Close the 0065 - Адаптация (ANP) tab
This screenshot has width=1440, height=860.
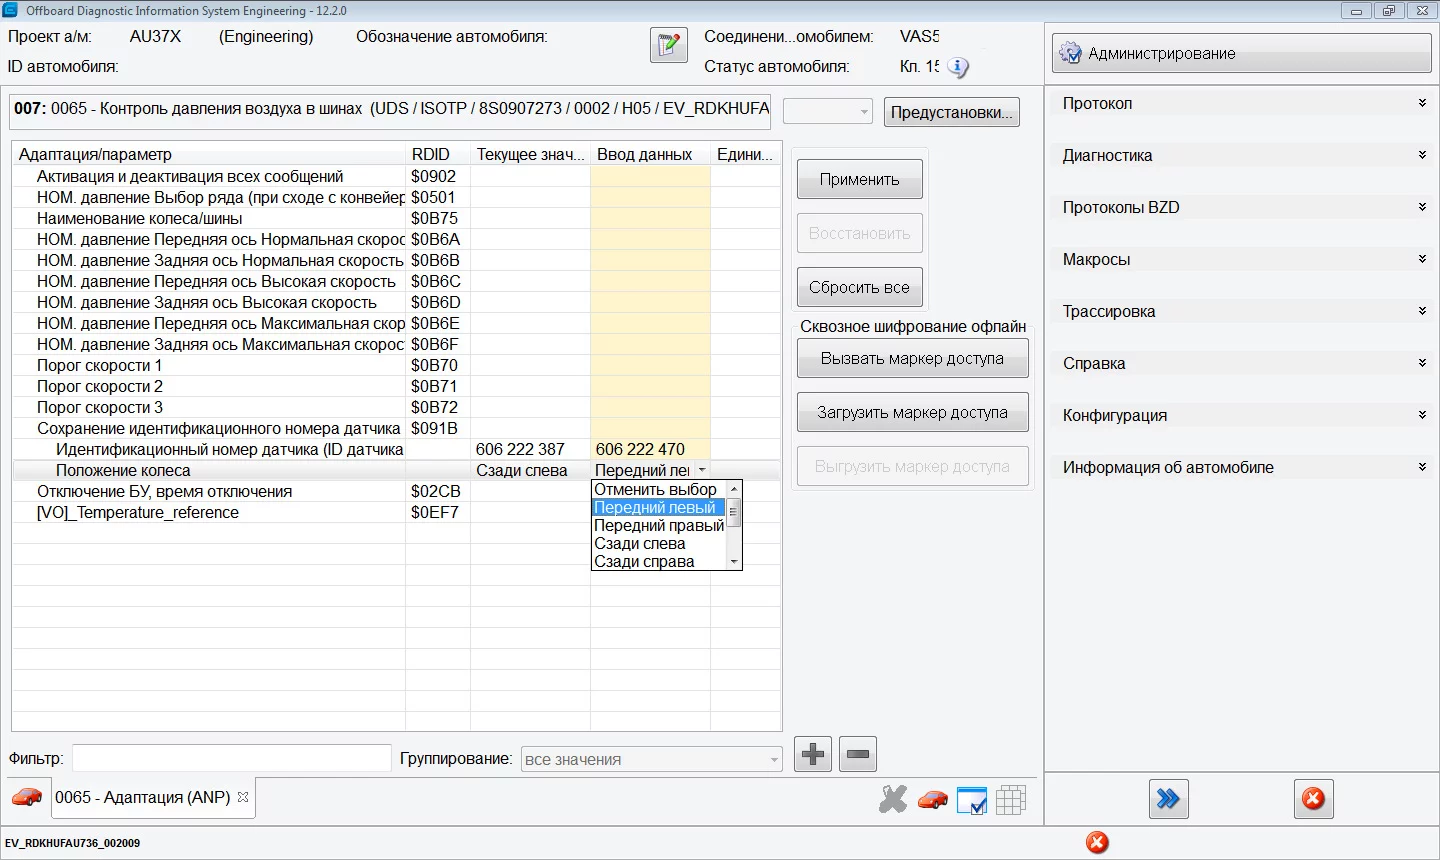[x=243, y=797]
